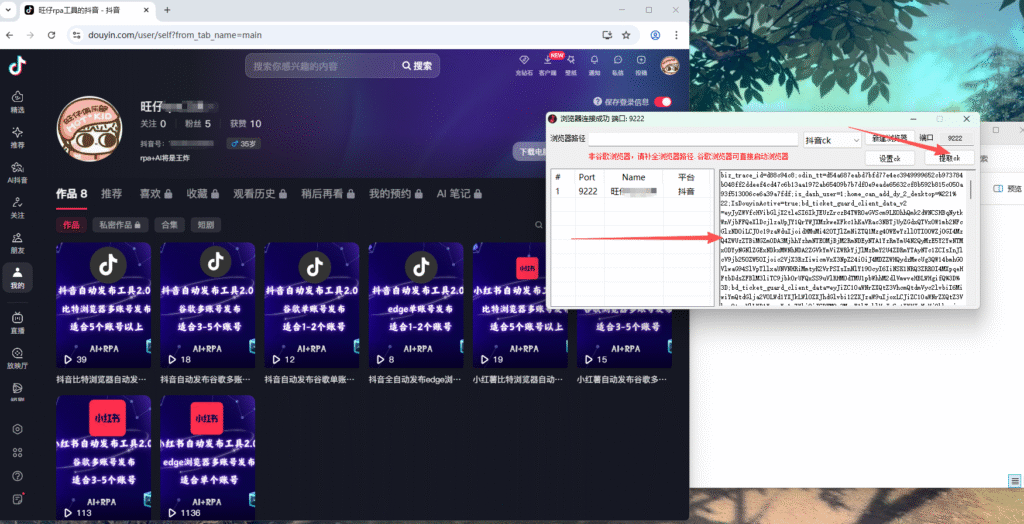Open 直播 in the sidebar
The image size is (1024, 524).
17,322
